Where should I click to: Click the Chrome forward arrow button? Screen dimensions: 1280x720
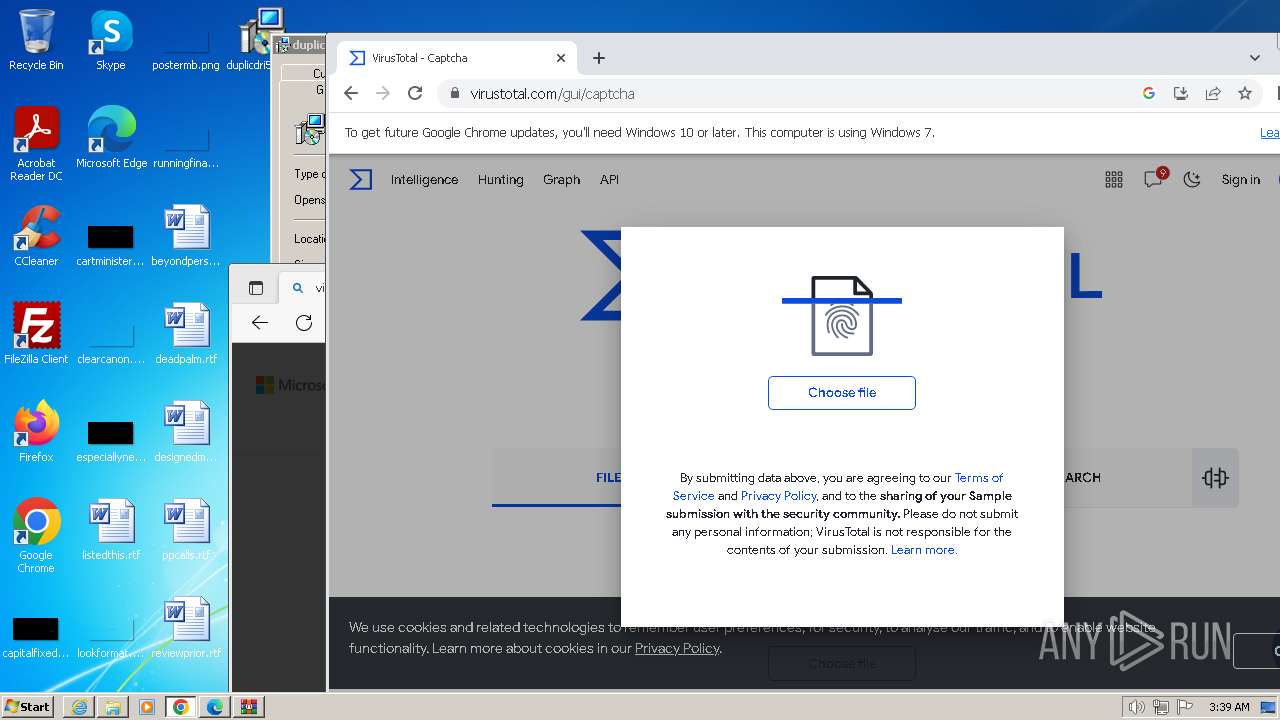[382, 93]
